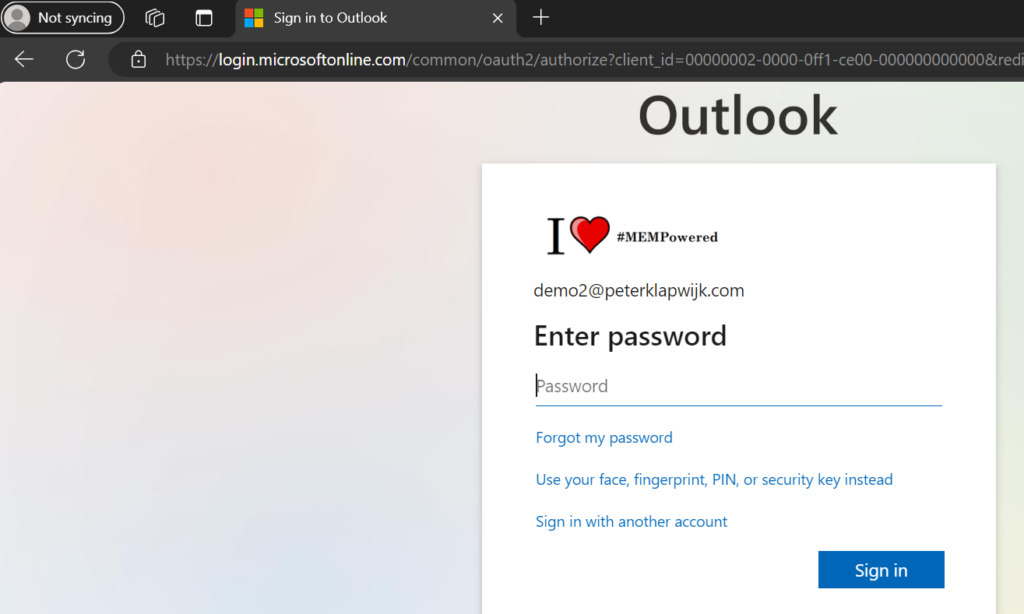Viewport: 1024px width, 614px height.
Task: Open a new tab with plus icon
Action: (541, 18)
